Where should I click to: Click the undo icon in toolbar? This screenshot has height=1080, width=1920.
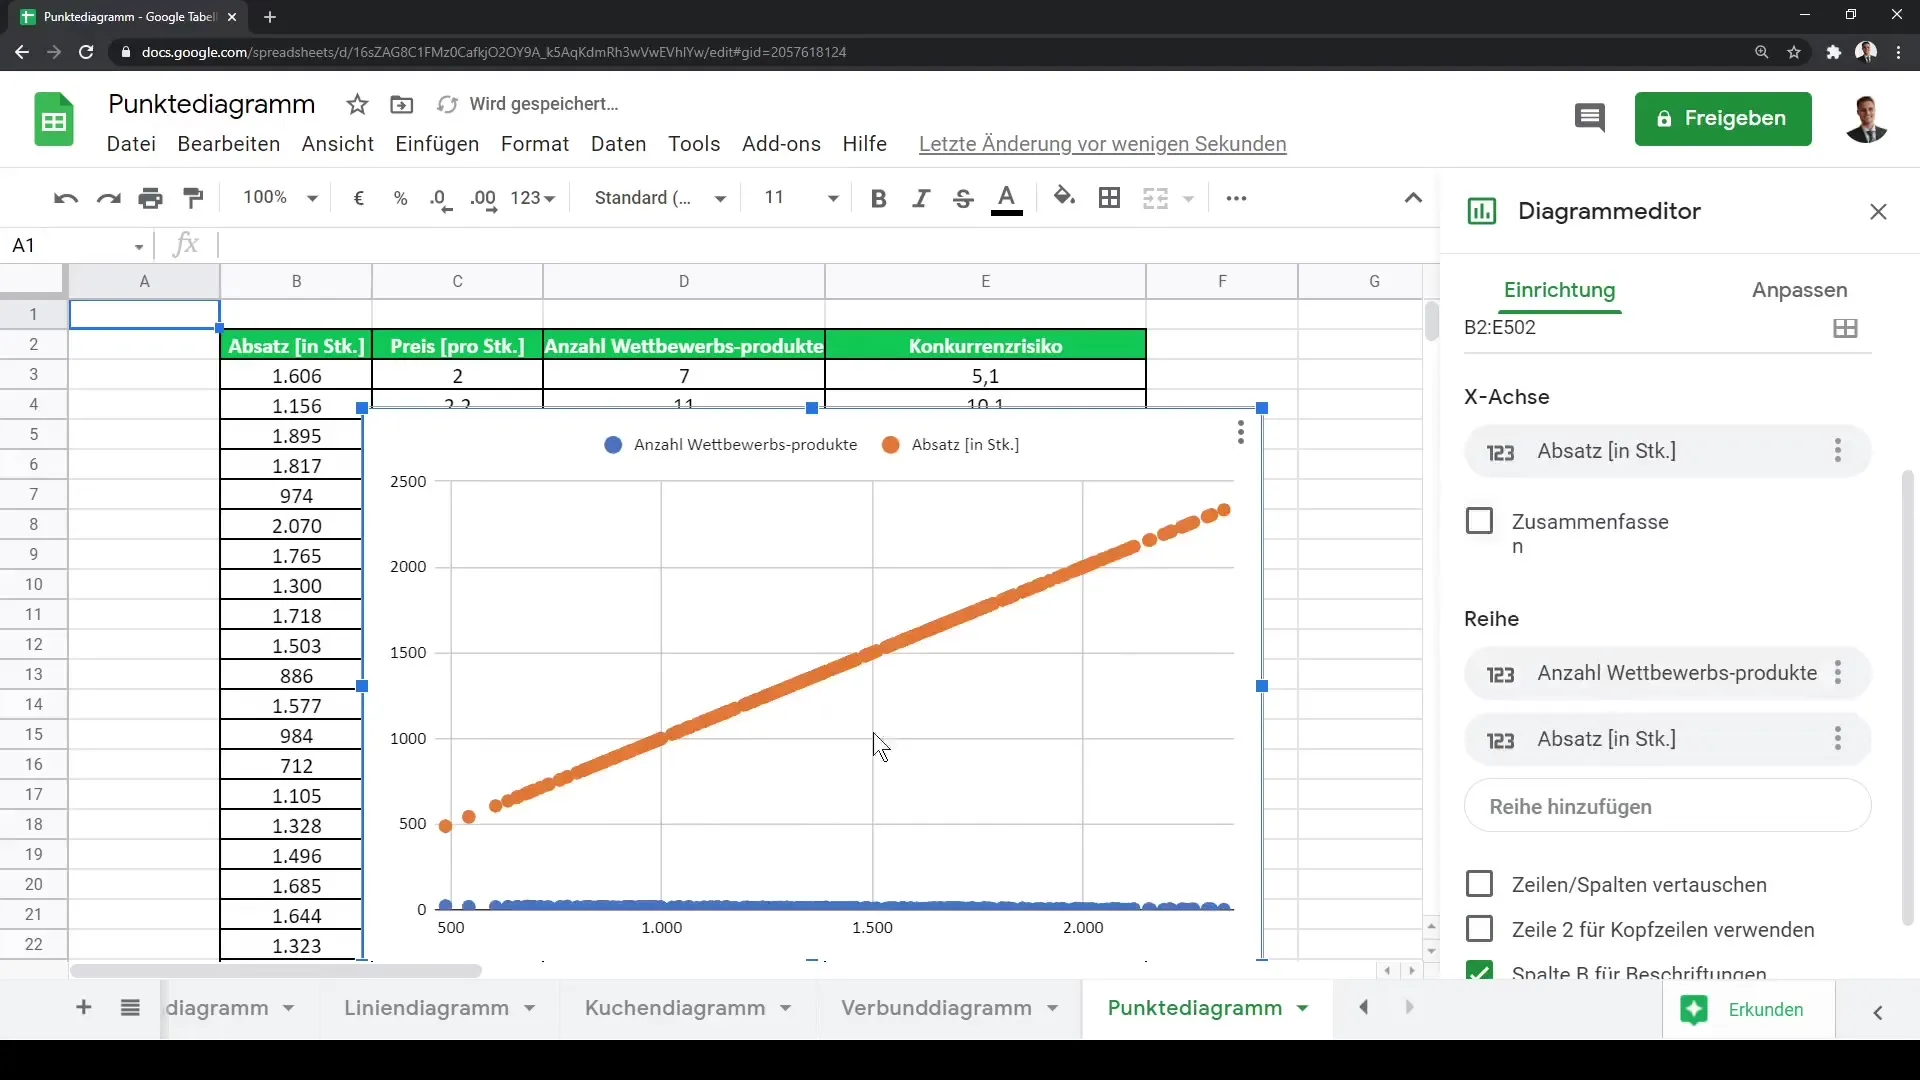(66, 198)
